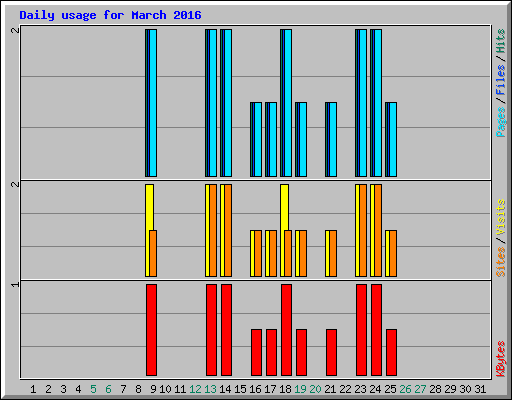
Task: Select day 8 on the x-axis
Action: 138,389
